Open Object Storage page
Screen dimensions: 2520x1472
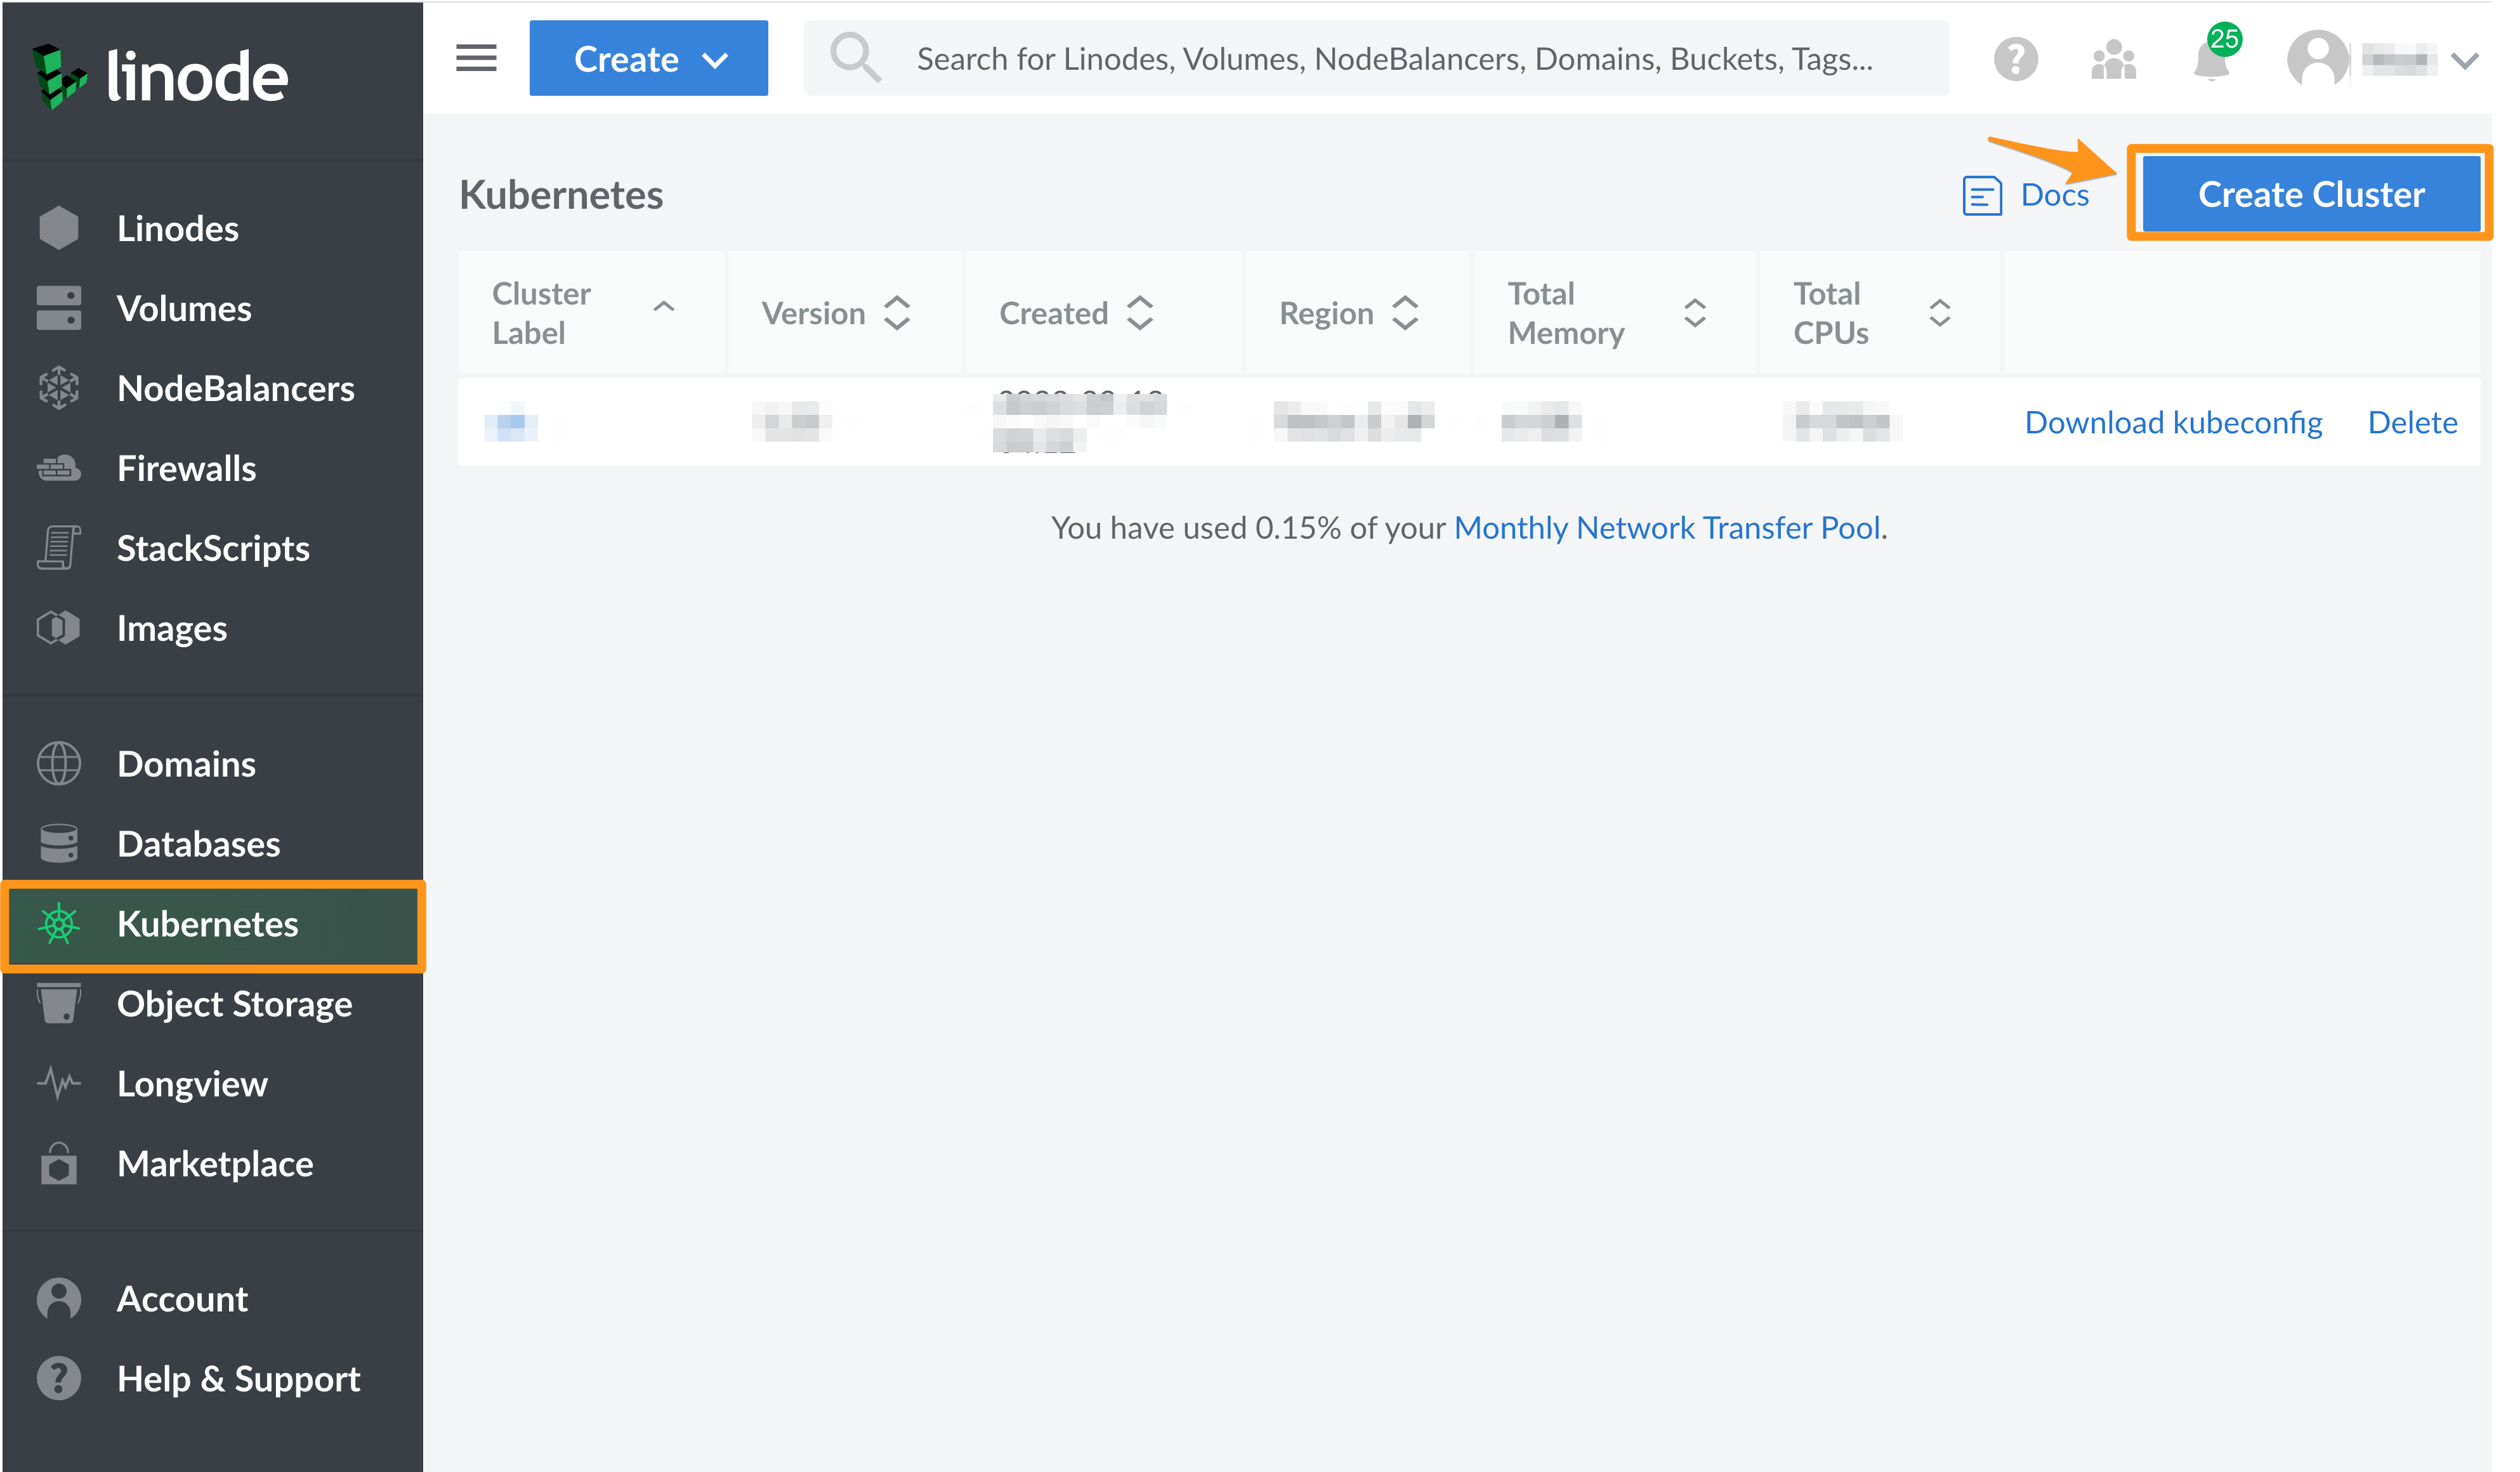235,1005
